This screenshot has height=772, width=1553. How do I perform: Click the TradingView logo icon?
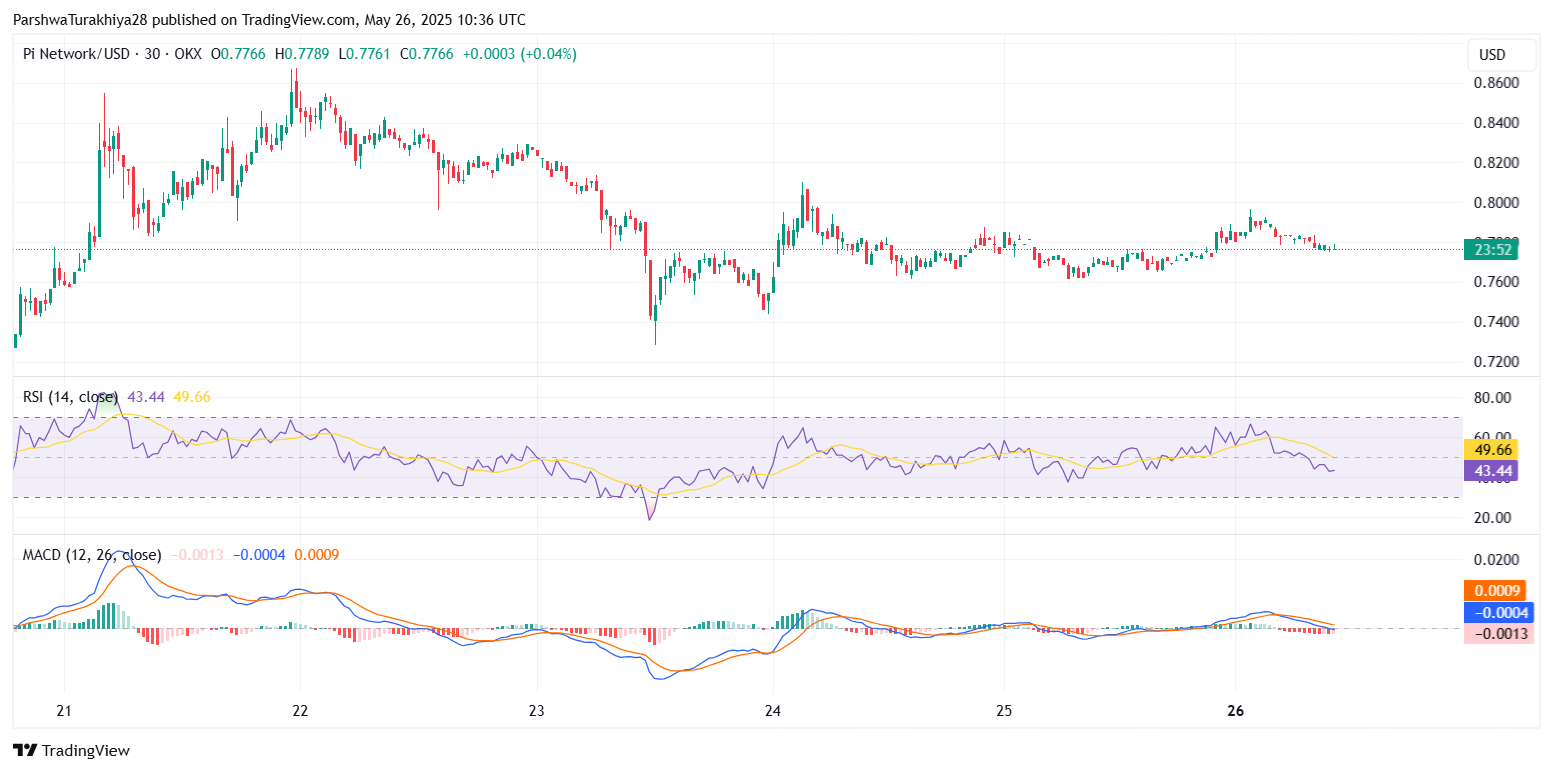point(24,750)
